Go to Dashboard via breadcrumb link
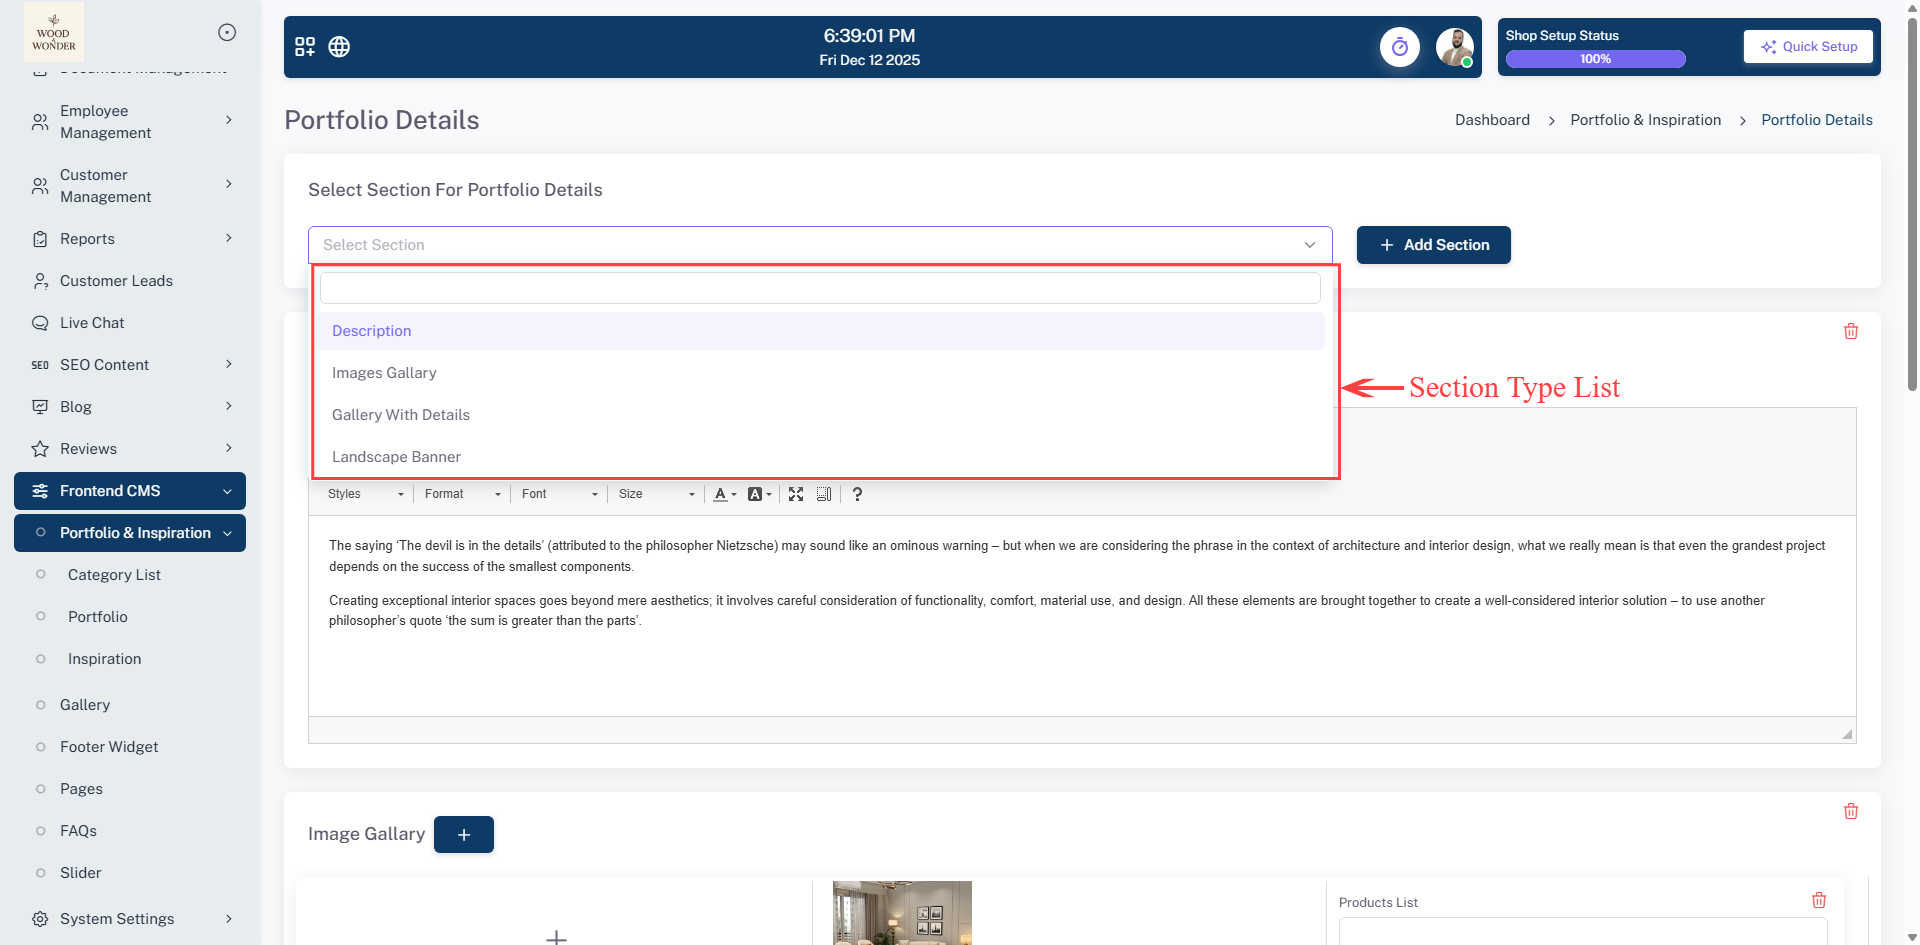 click(1492, 120)
